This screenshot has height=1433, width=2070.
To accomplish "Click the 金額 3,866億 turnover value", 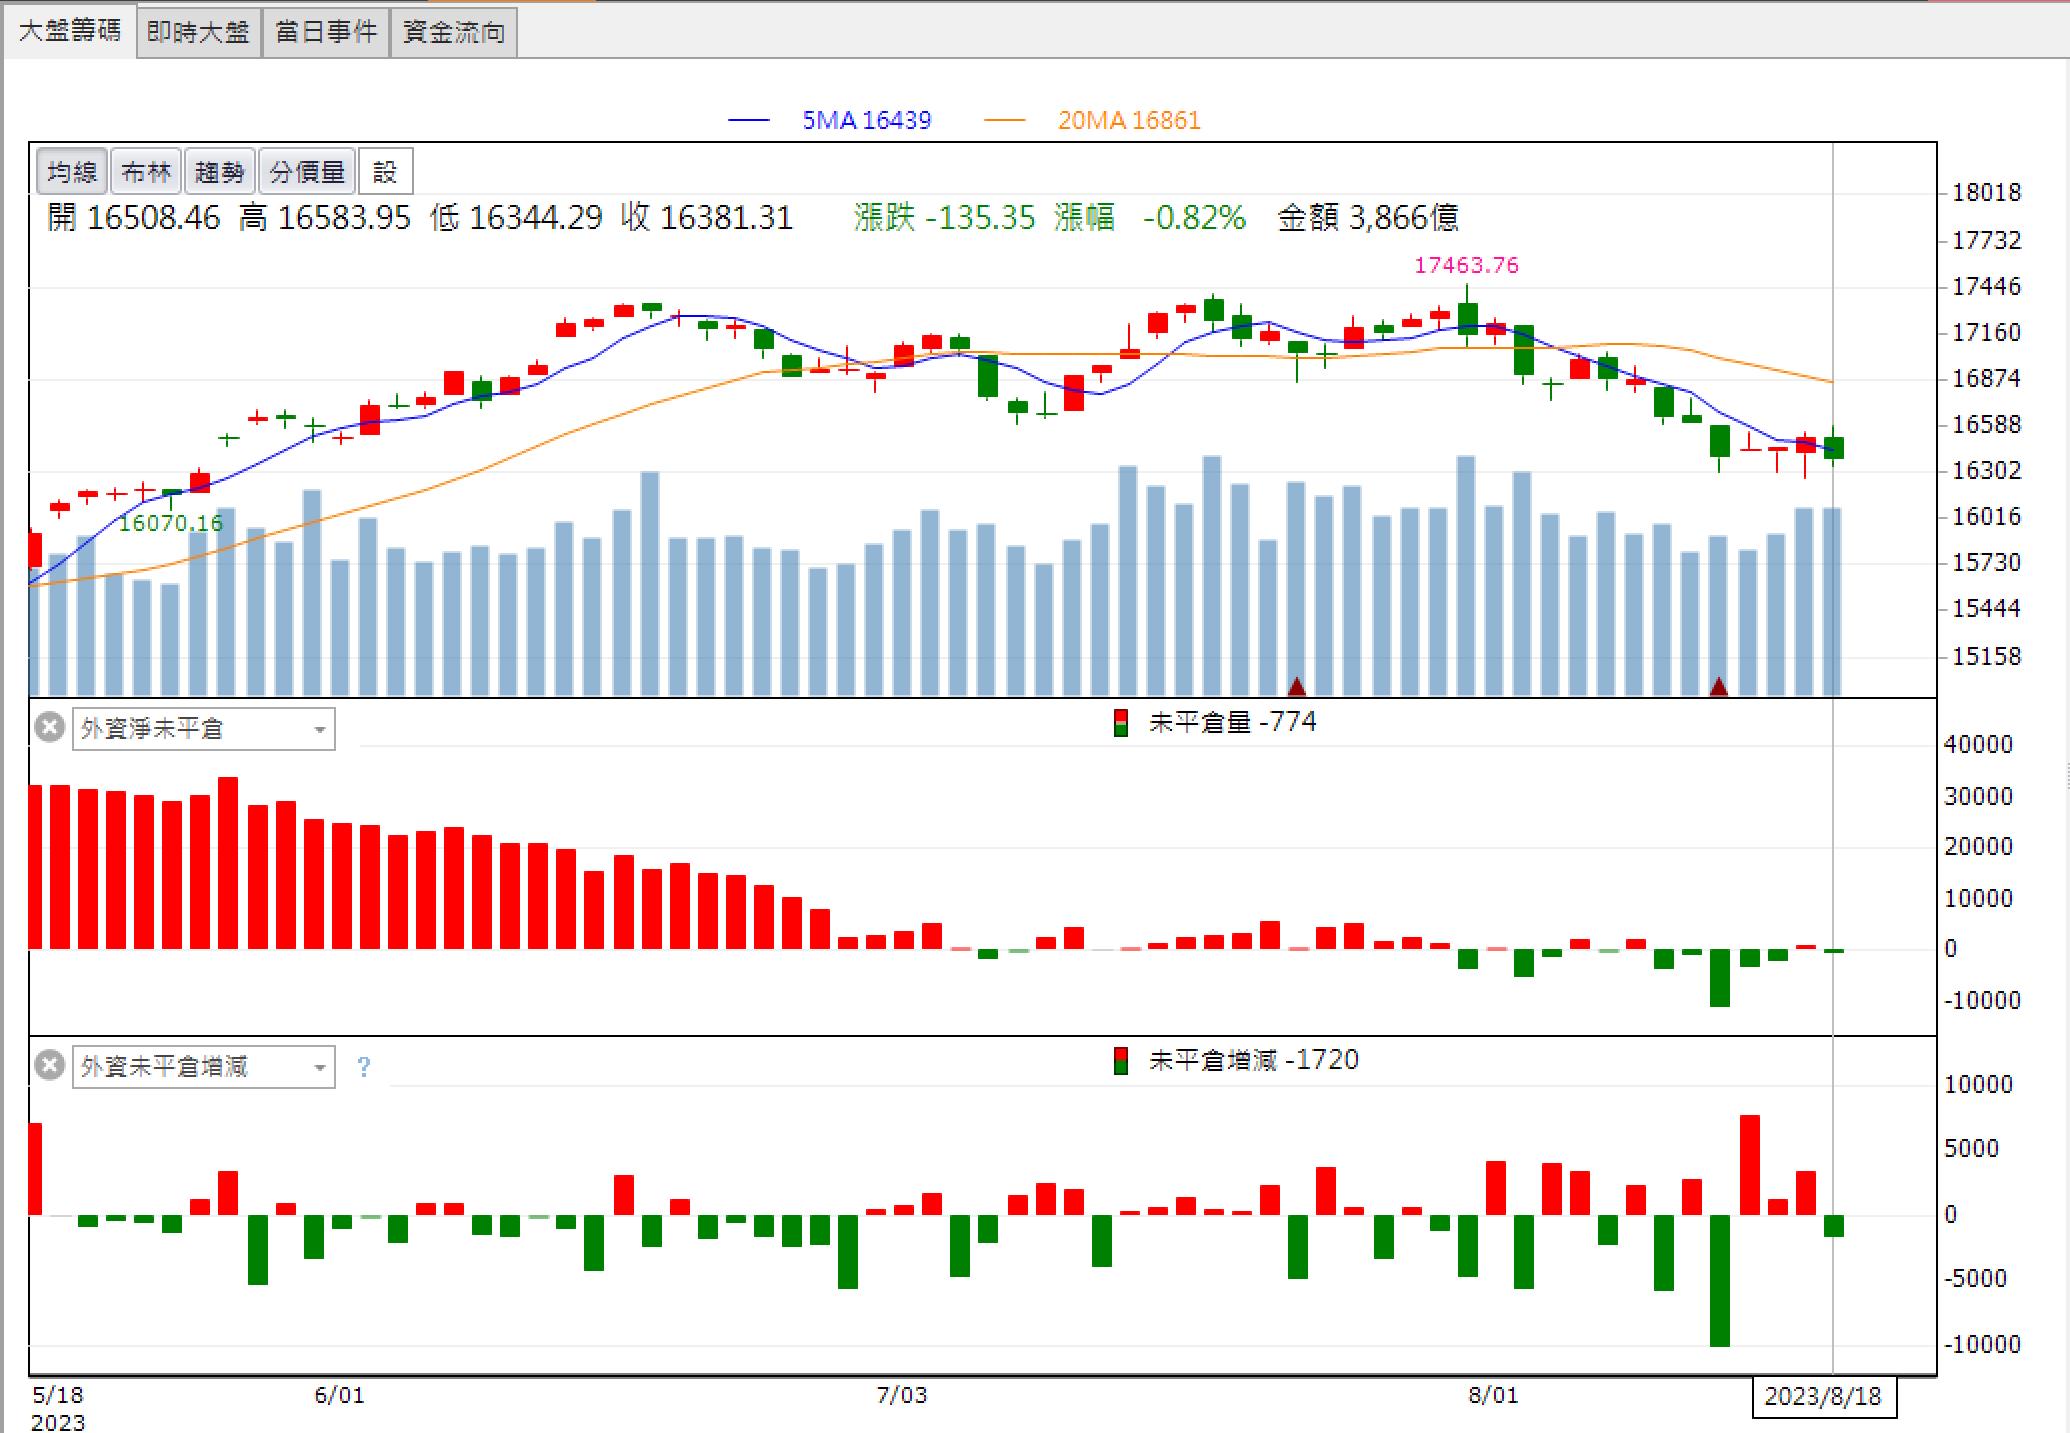I will 1368,217.
